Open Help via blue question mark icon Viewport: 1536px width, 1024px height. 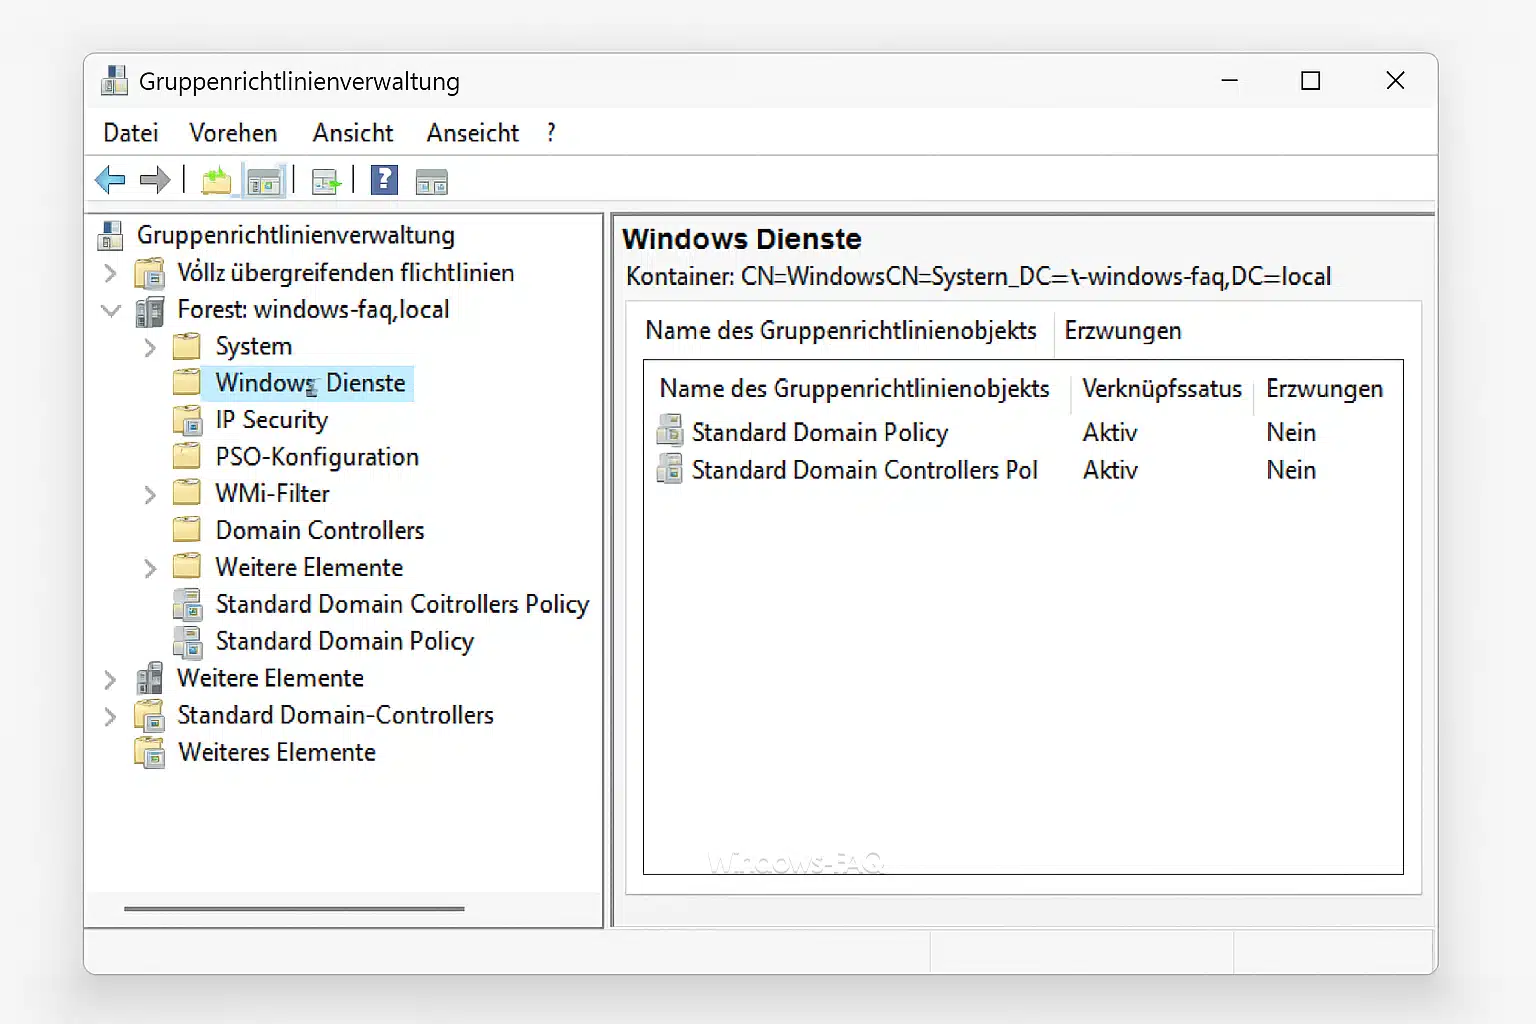(384, 180)
